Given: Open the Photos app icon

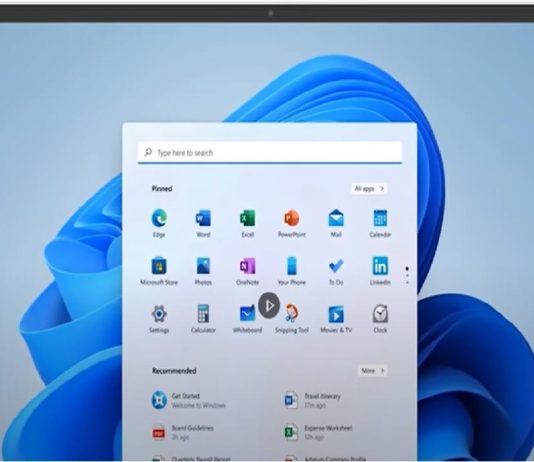Looking at the screenshot, I should tap(203, 266).
